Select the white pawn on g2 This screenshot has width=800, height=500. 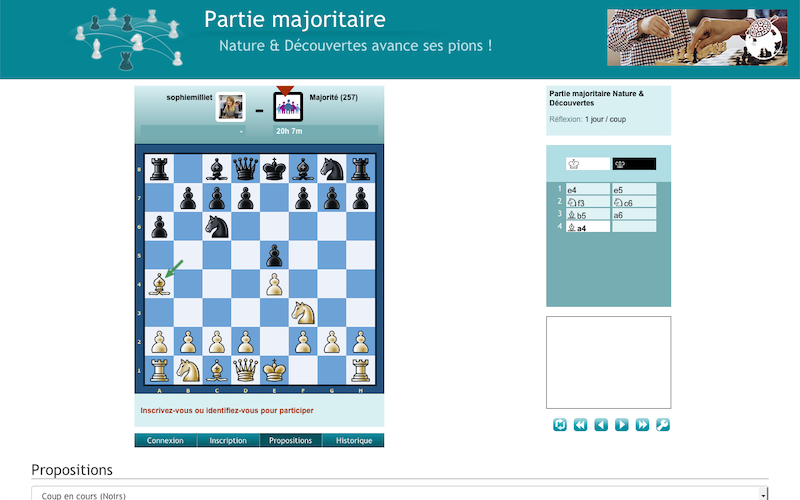pyautogui.click(x=332, y=341)
